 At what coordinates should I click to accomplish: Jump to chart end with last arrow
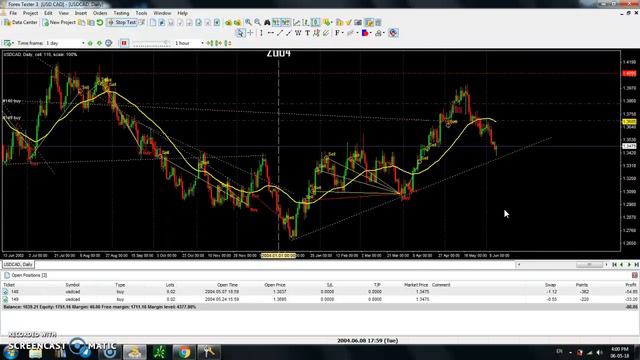[636, 265]
